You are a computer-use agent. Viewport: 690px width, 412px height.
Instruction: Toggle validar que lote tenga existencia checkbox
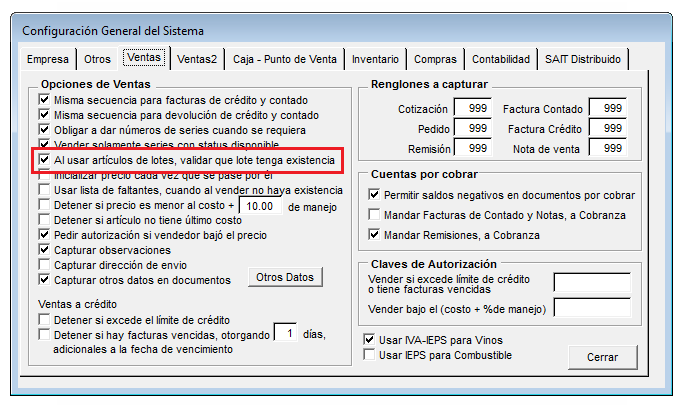pyautogui.click(x=44, y=160)
